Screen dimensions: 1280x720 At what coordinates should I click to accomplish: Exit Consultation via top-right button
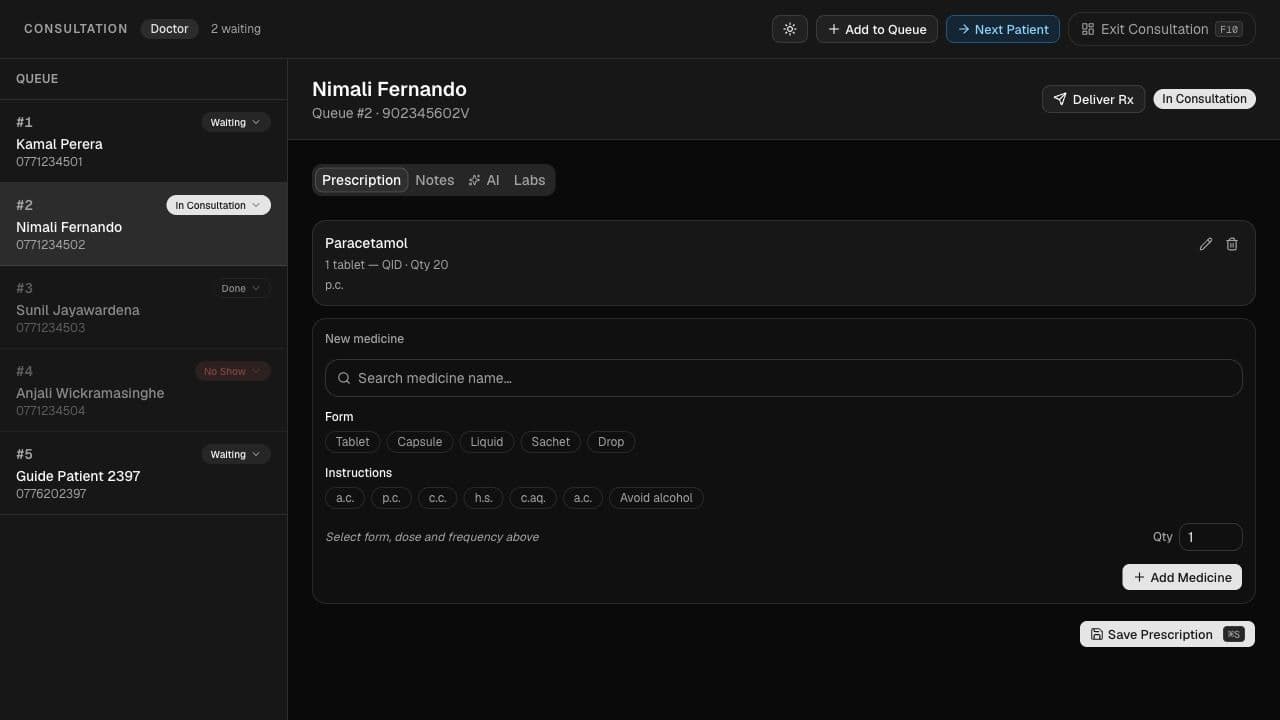(1162, 29)
